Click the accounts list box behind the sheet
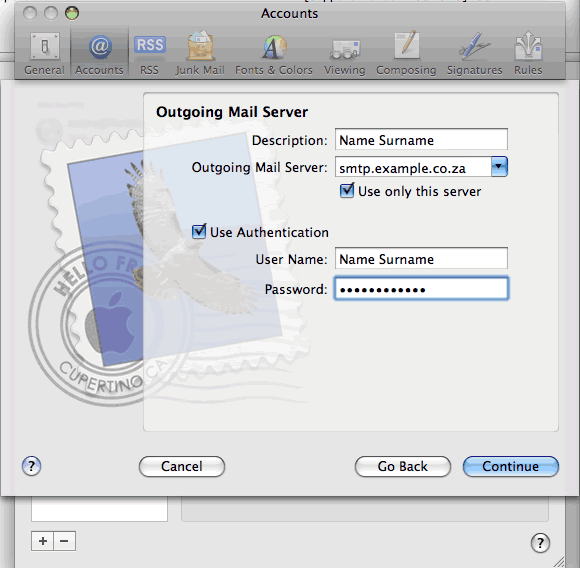This screenshot has width=580, height=568. (x=99, y=509)
